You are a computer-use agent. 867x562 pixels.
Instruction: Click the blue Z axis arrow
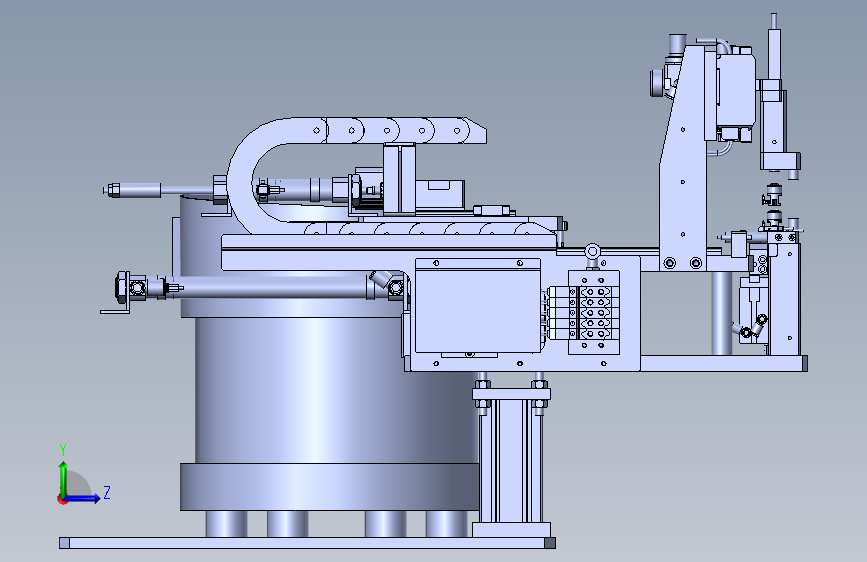click(83, 498)
